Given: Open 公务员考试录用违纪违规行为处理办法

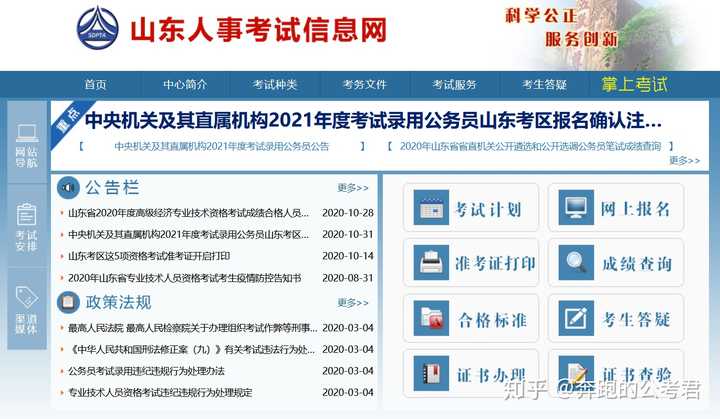Looking at the screenshot, I should pos(146,371).
